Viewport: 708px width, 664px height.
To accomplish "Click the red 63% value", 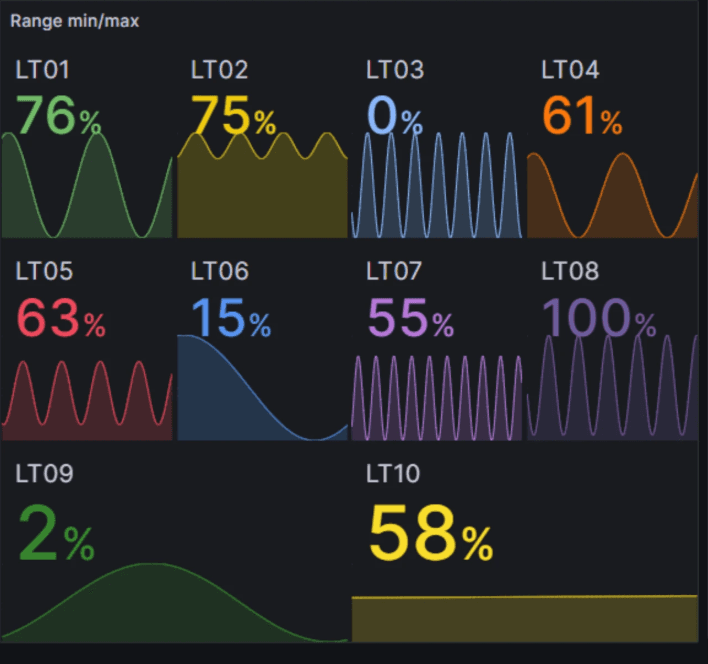I will pos(61,317).
